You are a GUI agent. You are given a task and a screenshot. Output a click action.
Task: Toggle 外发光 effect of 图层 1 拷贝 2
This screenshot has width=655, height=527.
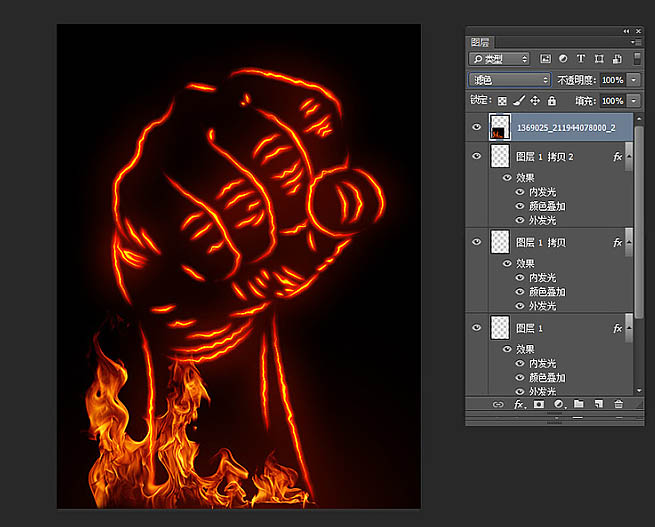point(520,220)
